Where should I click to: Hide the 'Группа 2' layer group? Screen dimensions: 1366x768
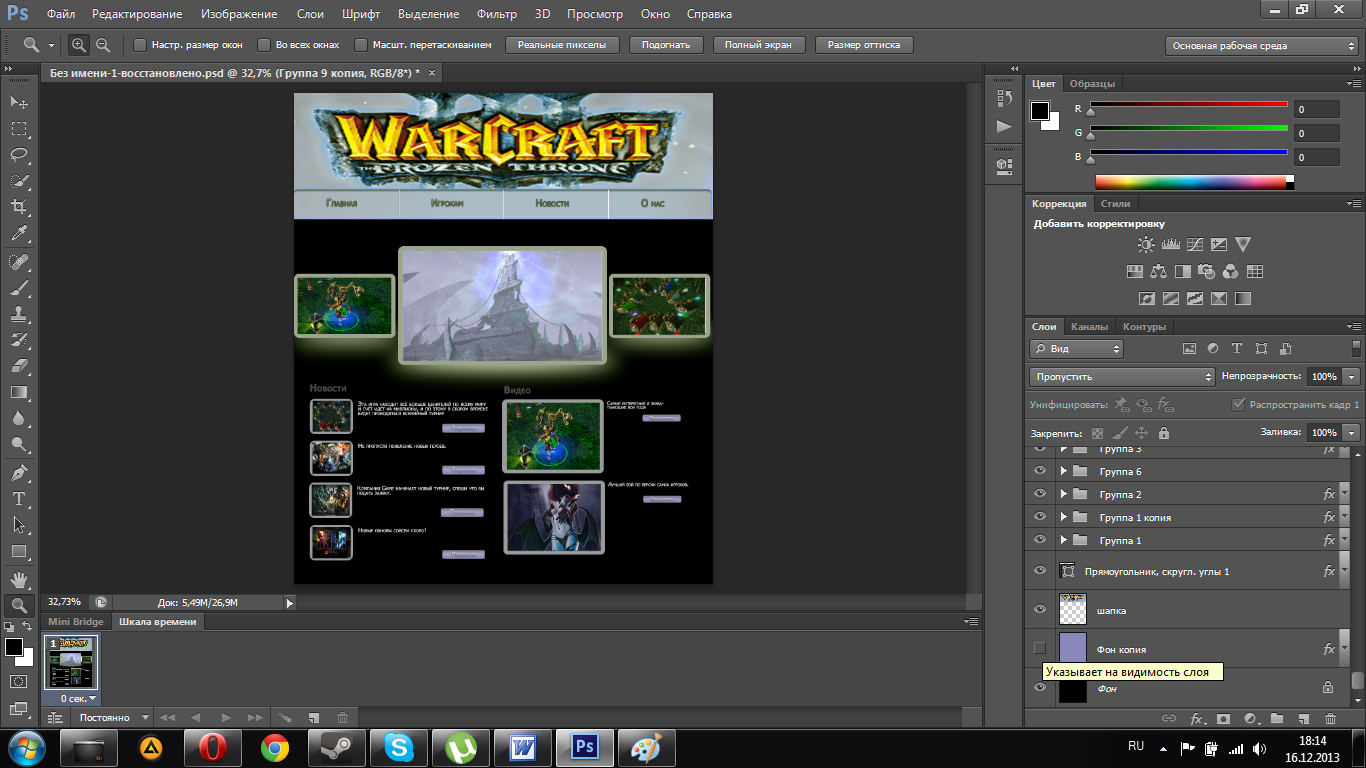(x=1040, y=494)
